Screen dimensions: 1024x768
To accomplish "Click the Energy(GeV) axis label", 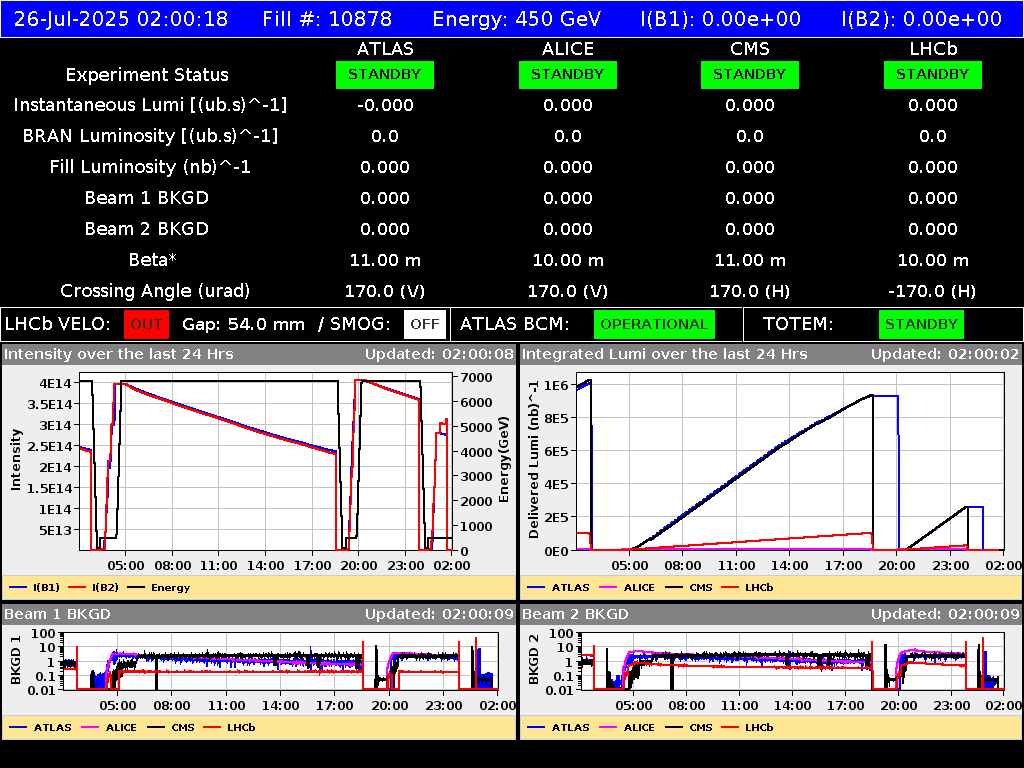I will click(x=504, y=460).
